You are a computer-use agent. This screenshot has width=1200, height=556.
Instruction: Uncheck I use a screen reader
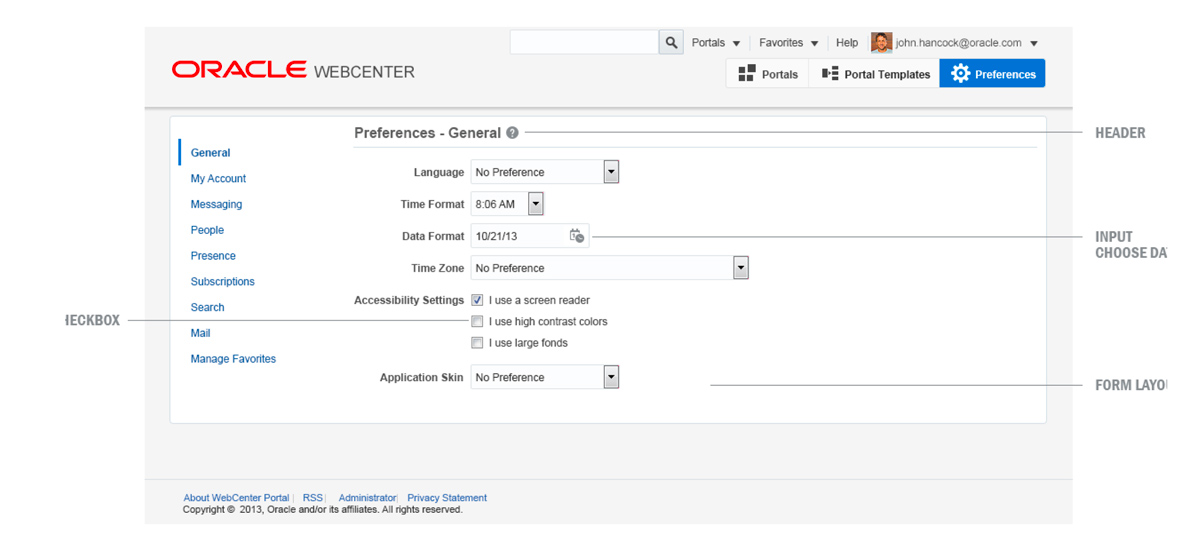[478, 300]
